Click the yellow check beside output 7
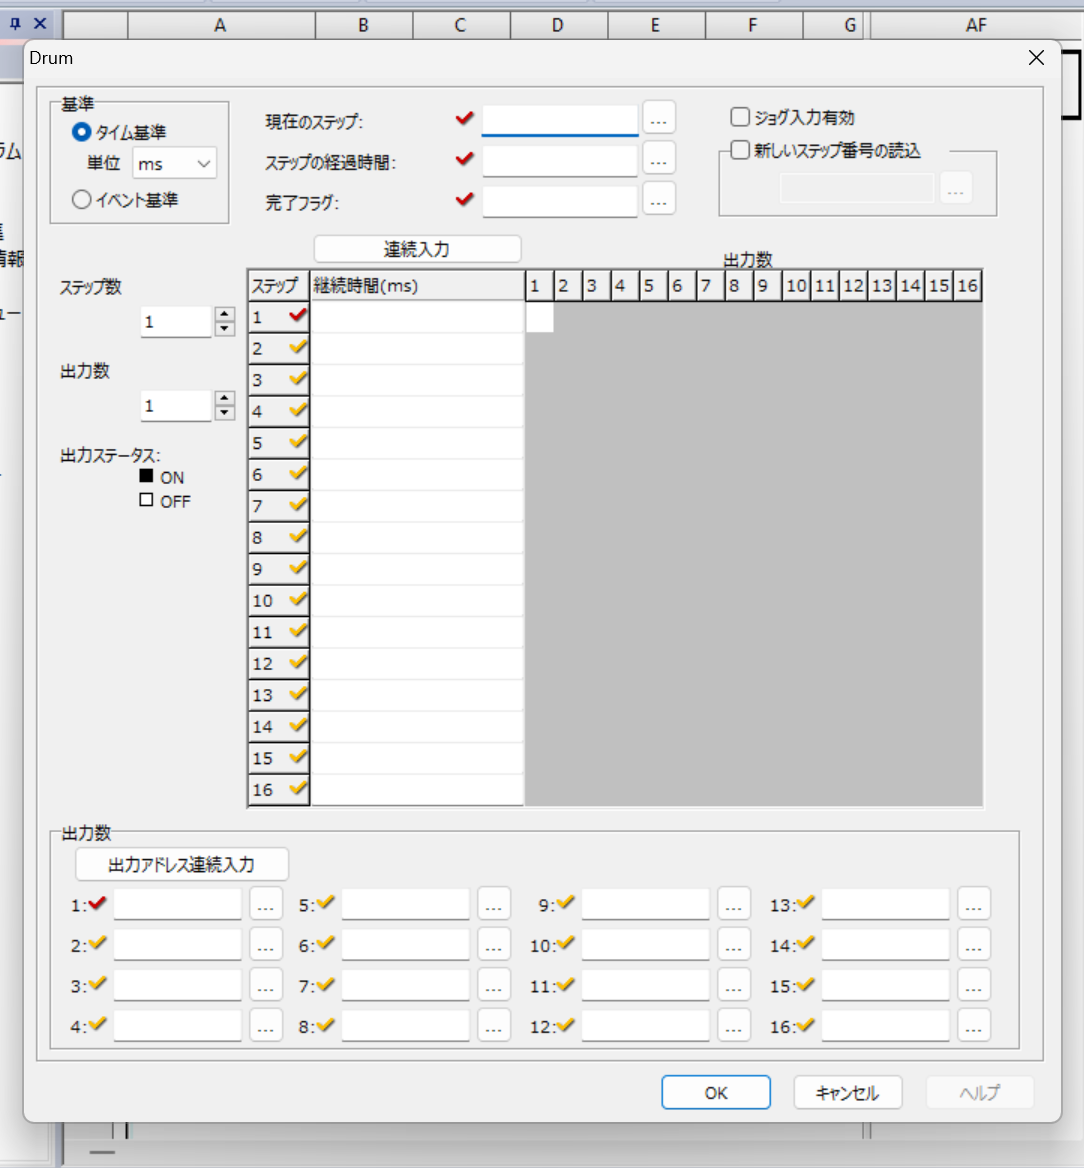This screenshot has height=1168, width=1084. 326,984
